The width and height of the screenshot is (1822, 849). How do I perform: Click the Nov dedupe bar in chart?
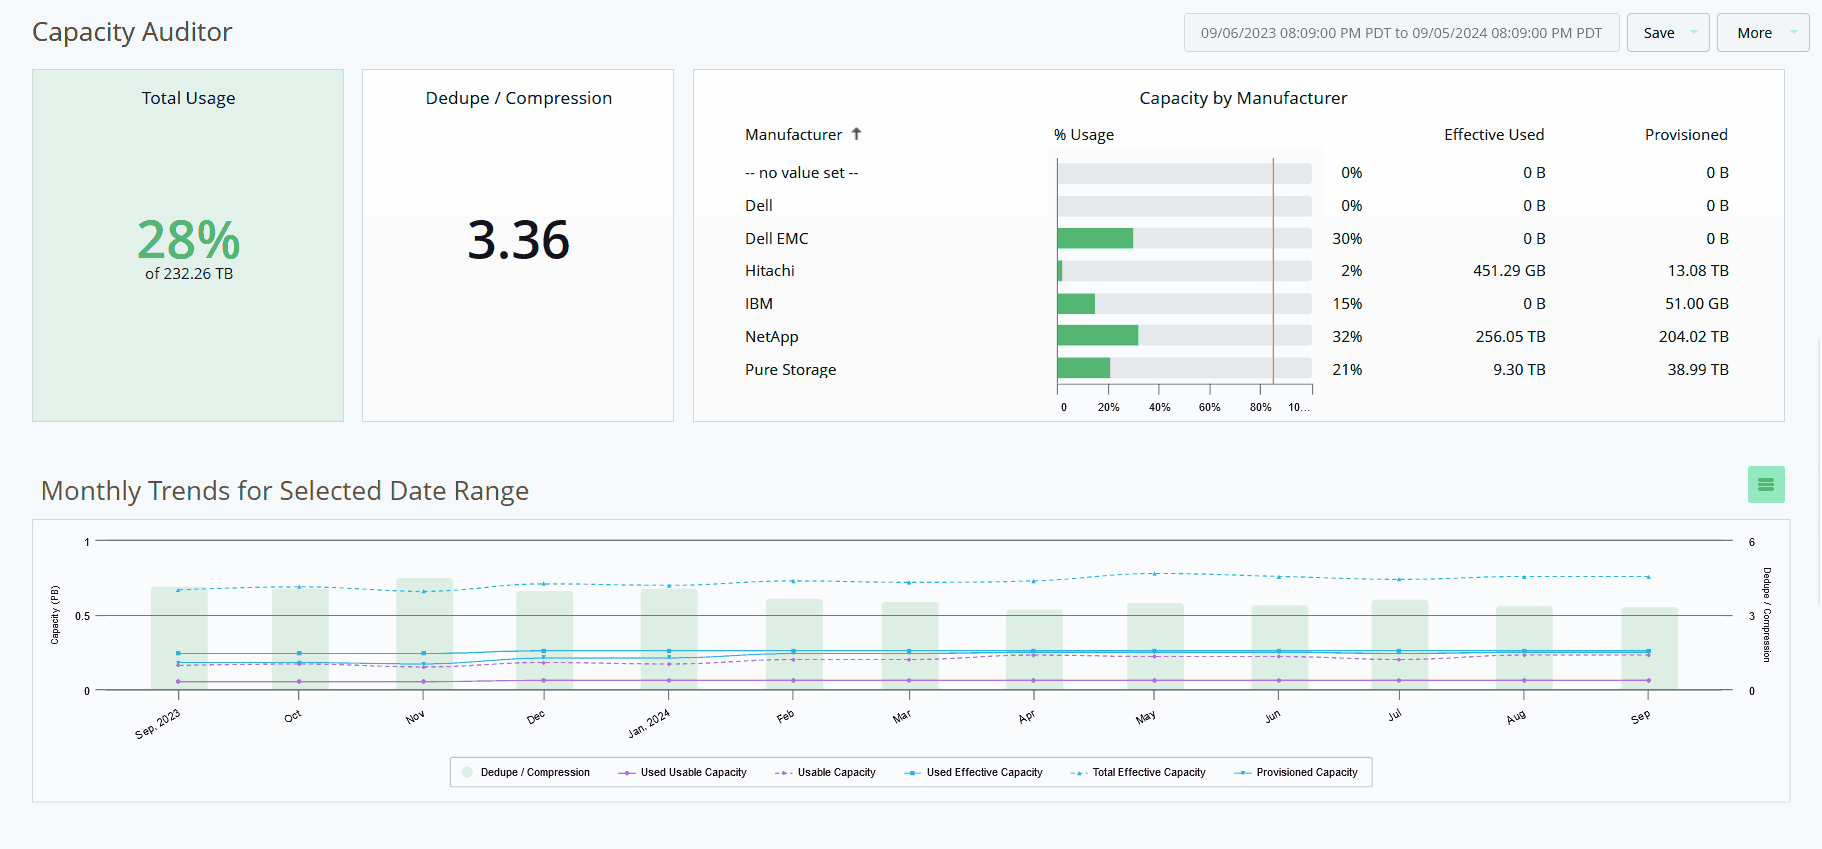424,634
